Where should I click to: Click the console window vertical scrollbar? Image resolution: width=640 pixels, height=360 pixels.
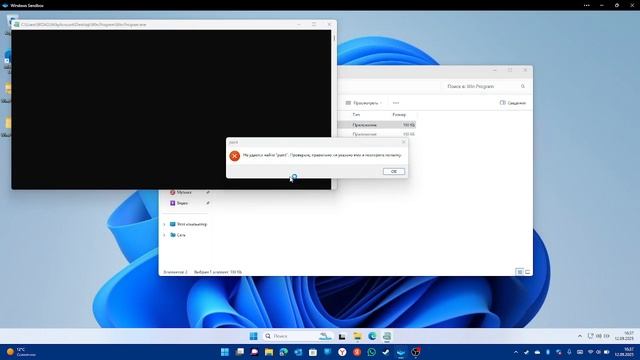(334, 109)
